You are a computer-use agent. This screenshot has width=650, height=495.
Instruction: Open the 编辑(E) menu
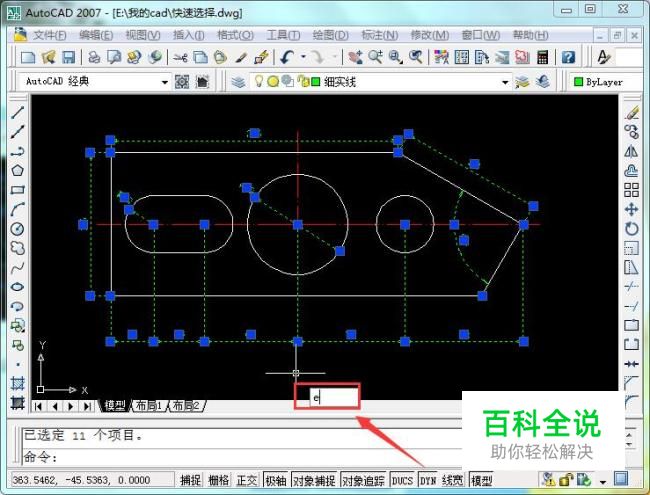click(x=96, y=35)
